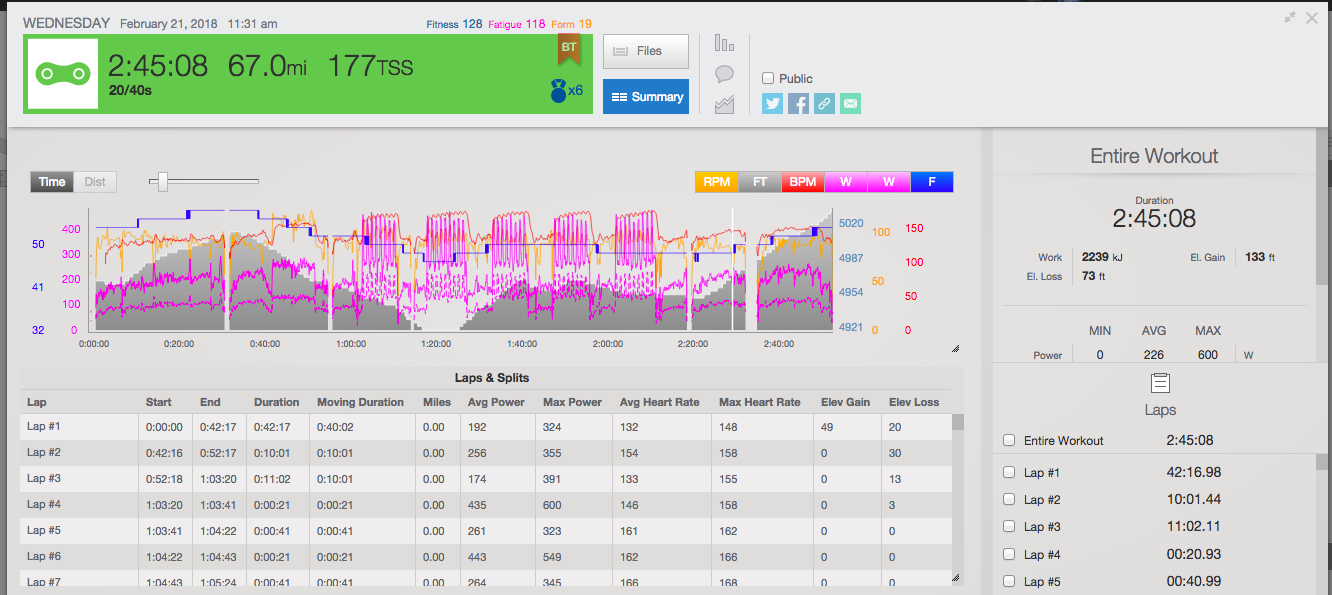
Task: Enable the Public checkbox
Action: (768, 78)
